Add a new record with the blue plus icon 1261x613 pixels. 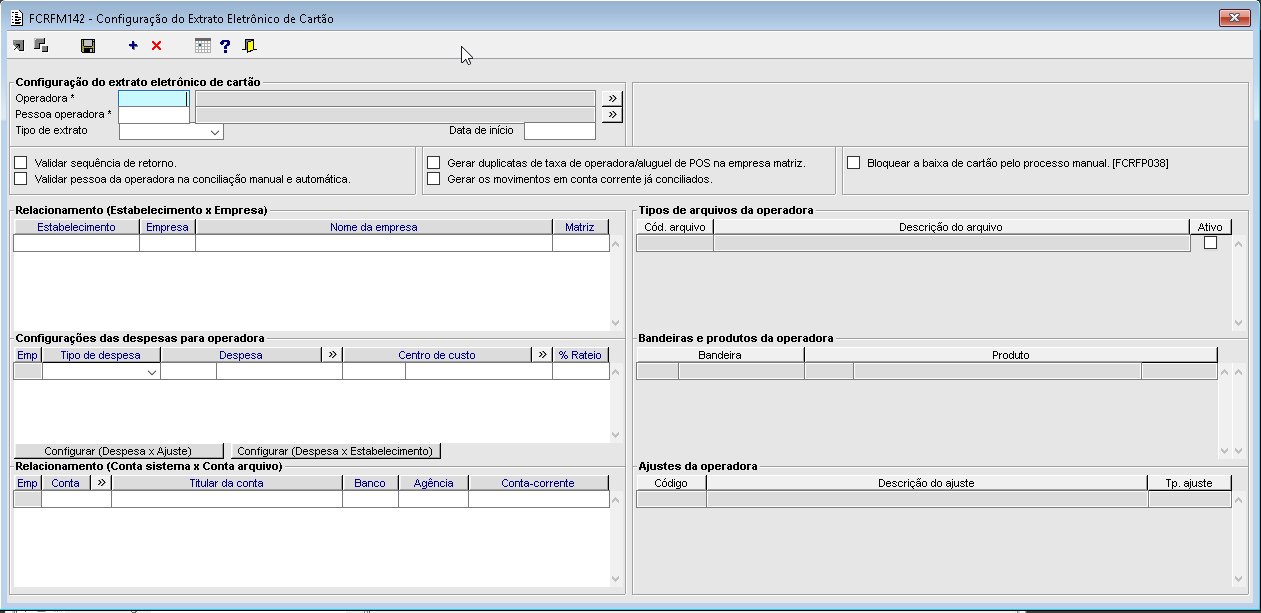[x=133, y=45]
